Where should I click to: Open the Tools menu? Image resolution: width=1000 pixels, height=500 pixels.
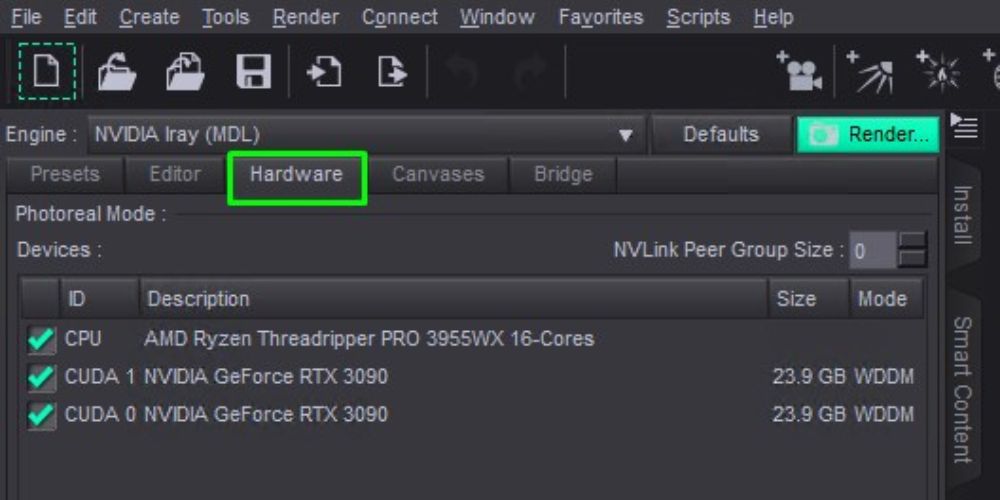(226, 17)
